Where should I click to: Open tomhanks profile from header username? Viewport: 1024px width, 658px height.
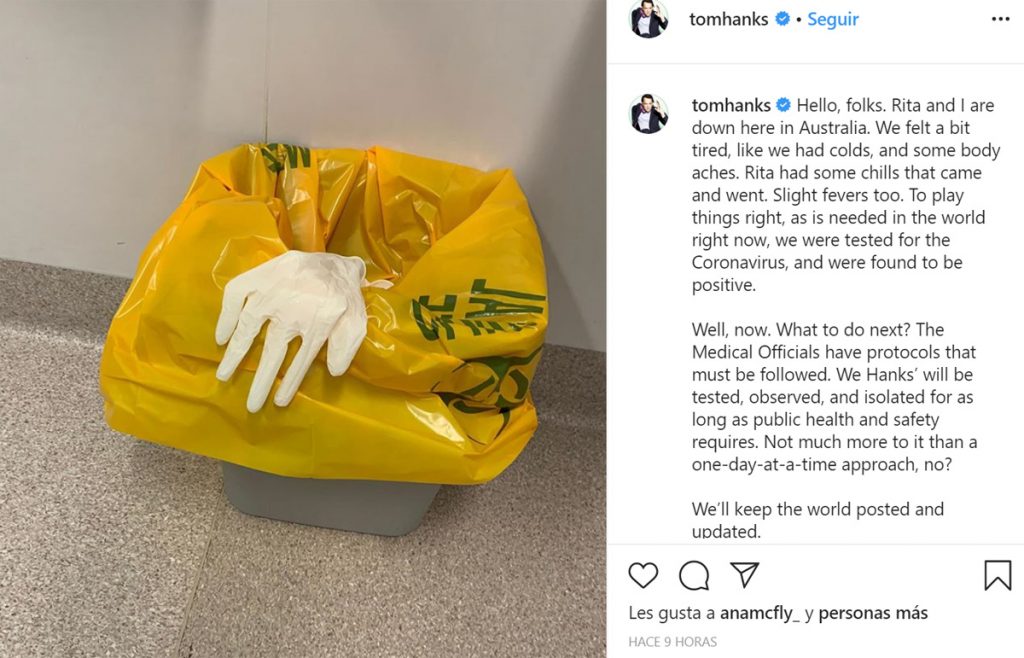[x=729, y=20]
